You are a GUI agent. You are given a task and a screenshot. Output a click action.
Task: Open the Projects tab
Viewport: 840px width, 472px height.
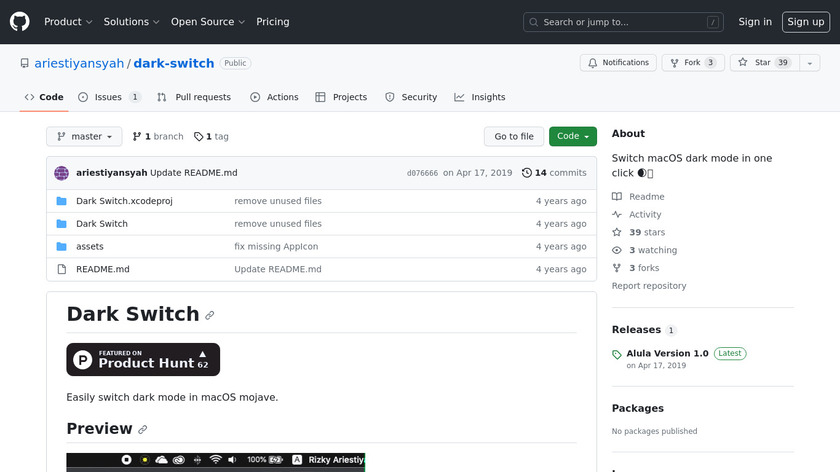coord(341,97)
